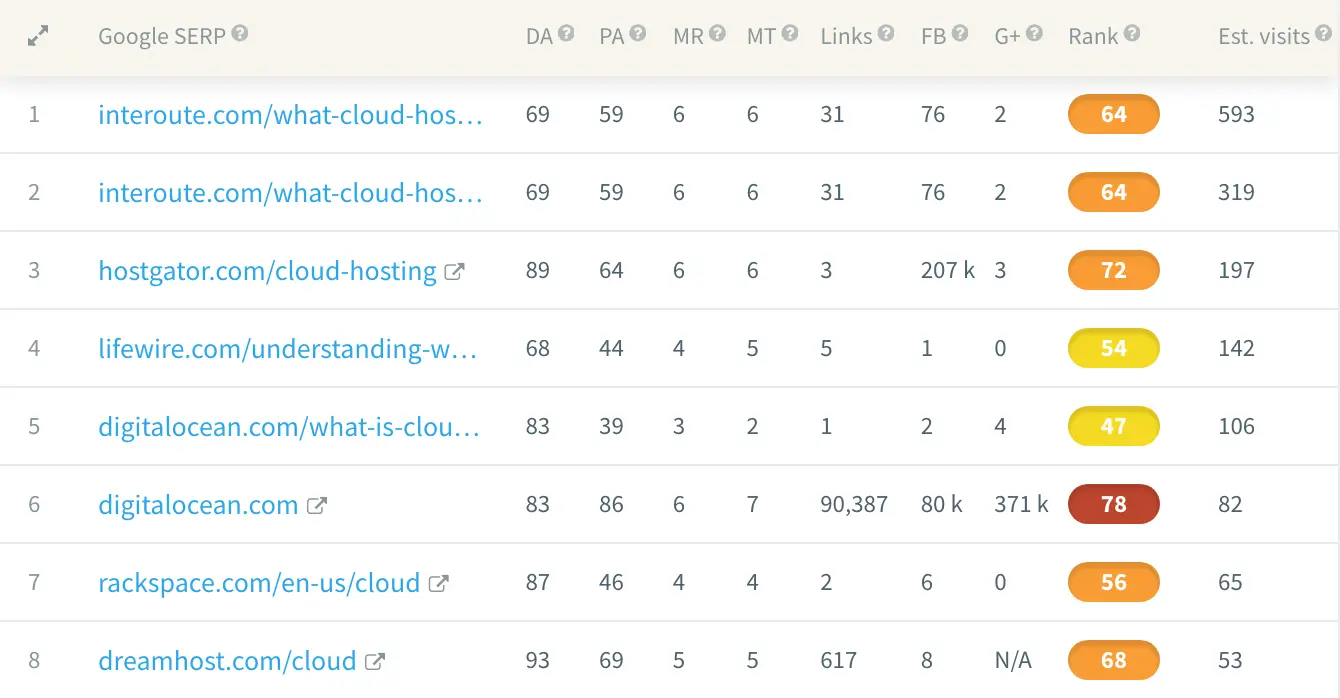This screenshot has width=1340, height=698.
Task: Open the Google SERP help question mark
Action: (x=240, y=33)
